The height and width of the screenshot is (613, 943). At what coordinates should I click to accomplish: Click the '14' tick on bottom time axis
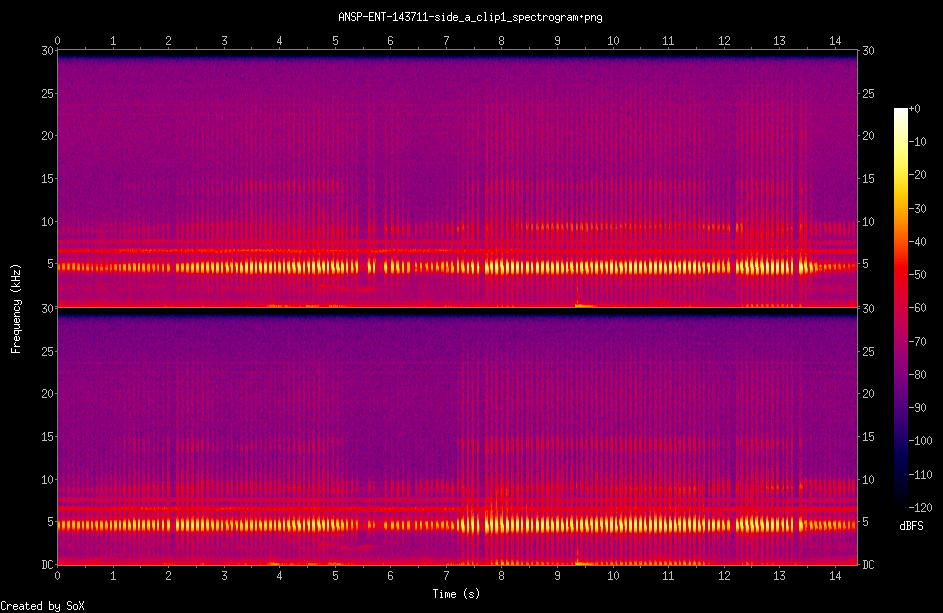point(835,576)
